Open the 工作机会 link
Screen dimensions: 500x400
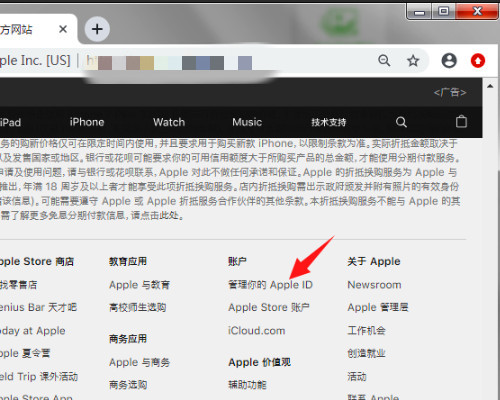(x=366, y=330)
